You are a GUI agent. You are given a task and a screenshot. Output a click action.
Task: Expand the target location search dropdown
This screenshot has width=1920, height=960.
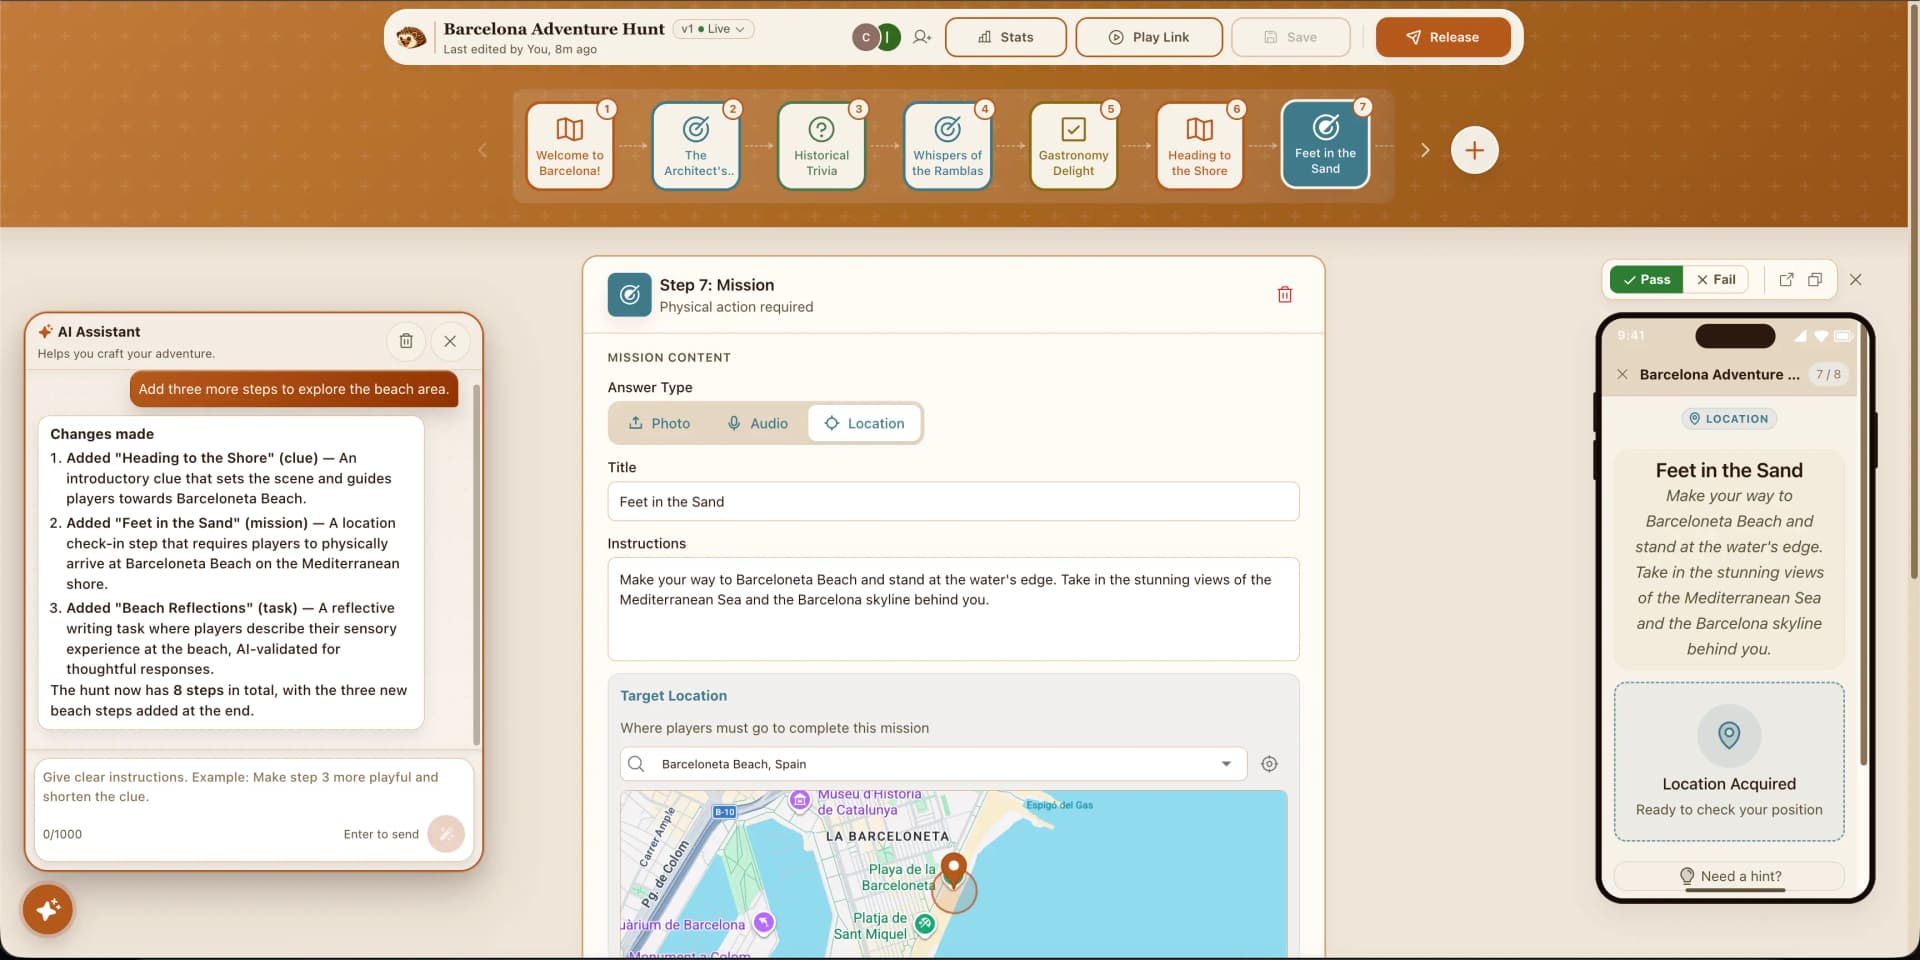[x=1226, y=764]
